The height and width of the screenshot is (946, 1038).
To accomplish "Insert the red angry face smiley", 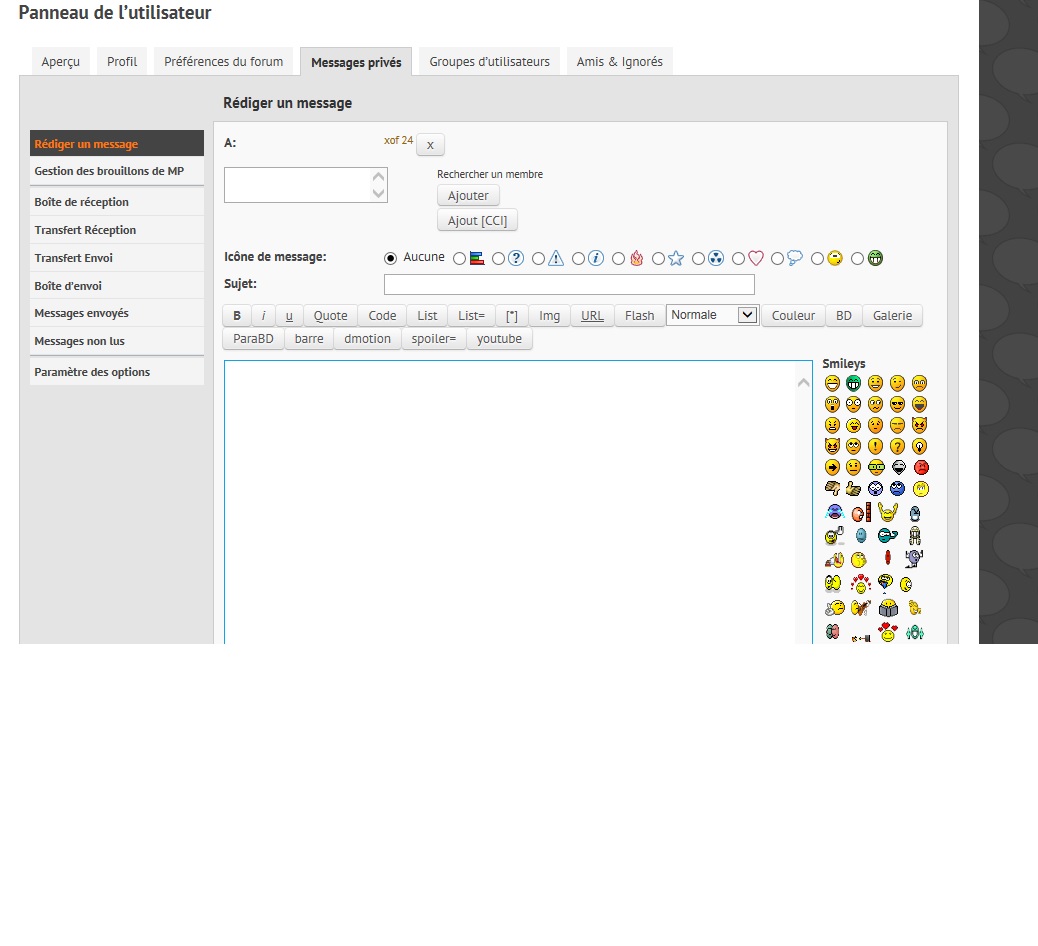I will [921, 467].
